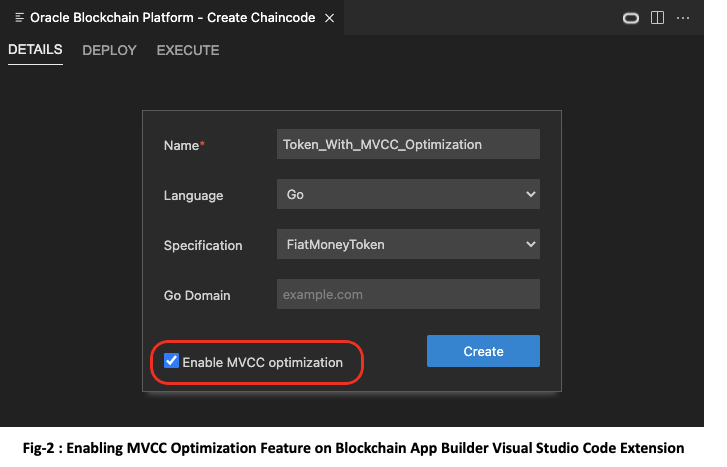Focus the Go Domain input field

[408, 295]
